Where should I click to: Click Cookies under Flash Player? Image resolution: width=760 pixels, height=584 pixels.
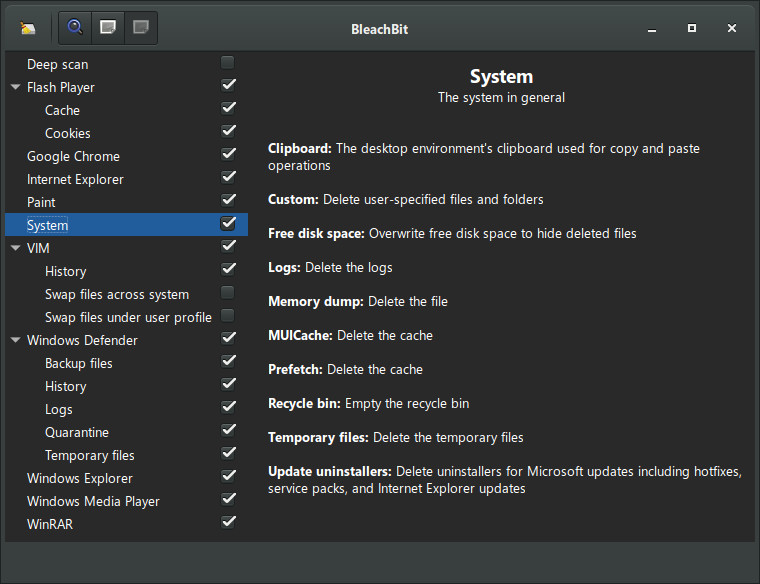coord(68,133)
